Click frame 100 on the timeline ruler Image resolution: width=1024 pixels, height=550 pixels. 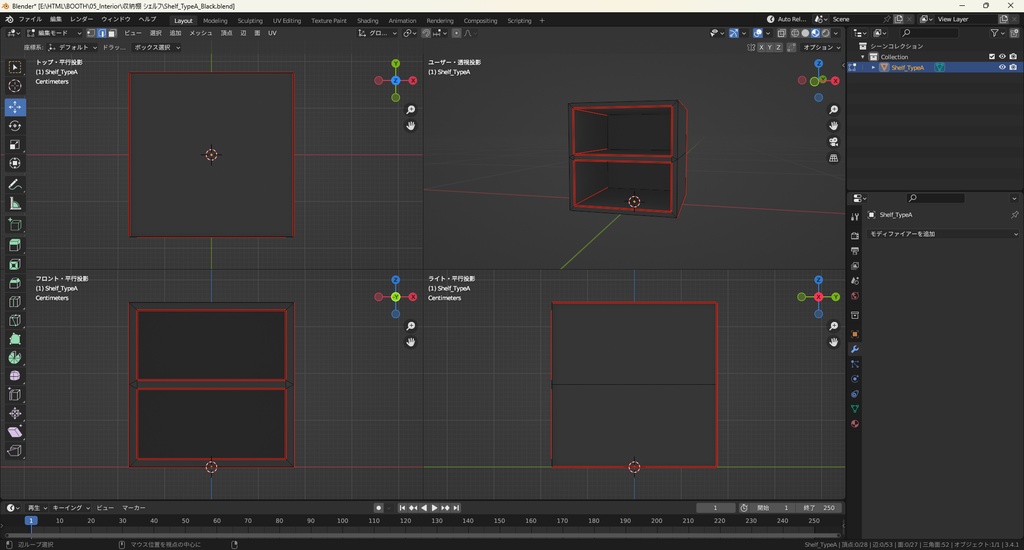click(343, 521)
